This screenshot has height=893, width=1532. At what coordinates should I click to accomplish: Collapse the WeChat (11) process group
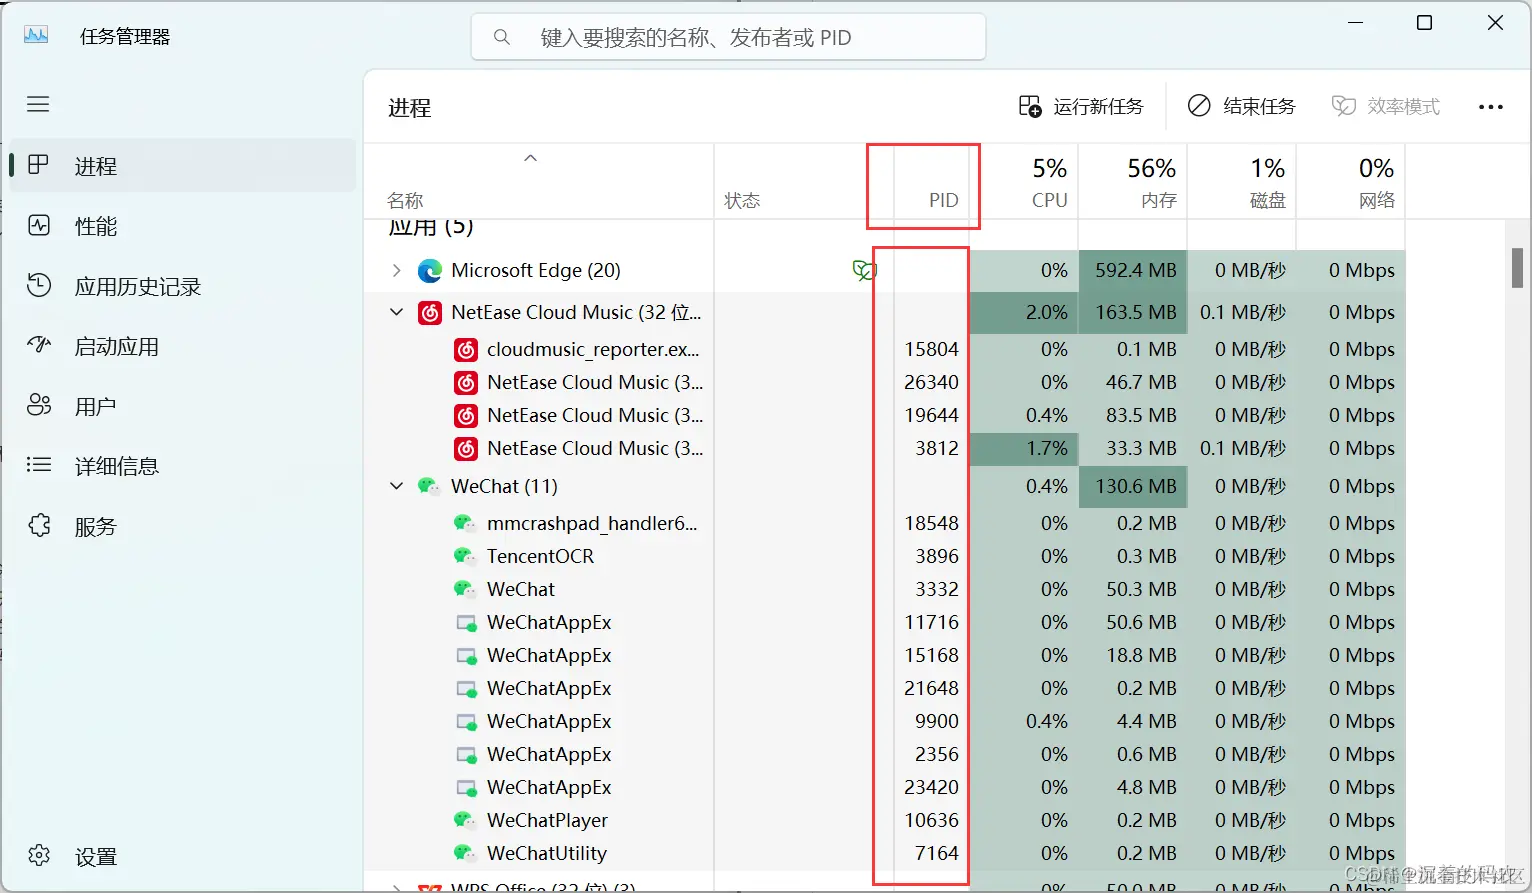point(397,486)
